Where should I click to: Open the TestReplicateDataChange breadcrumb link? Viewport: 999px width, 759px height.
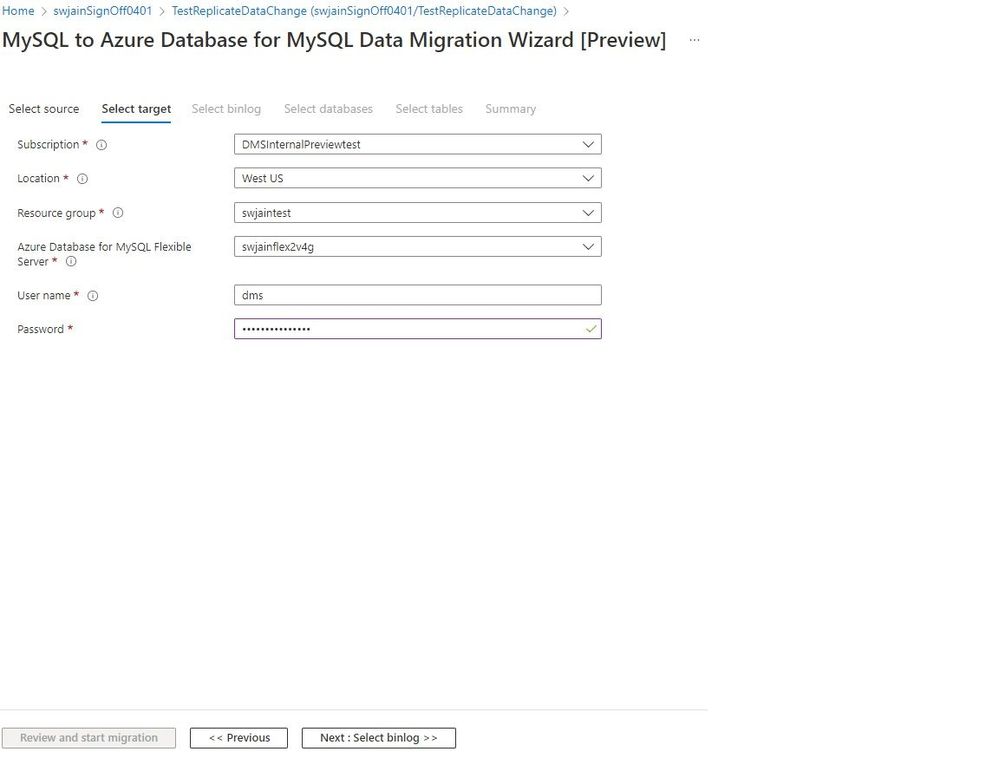(364, 11)
